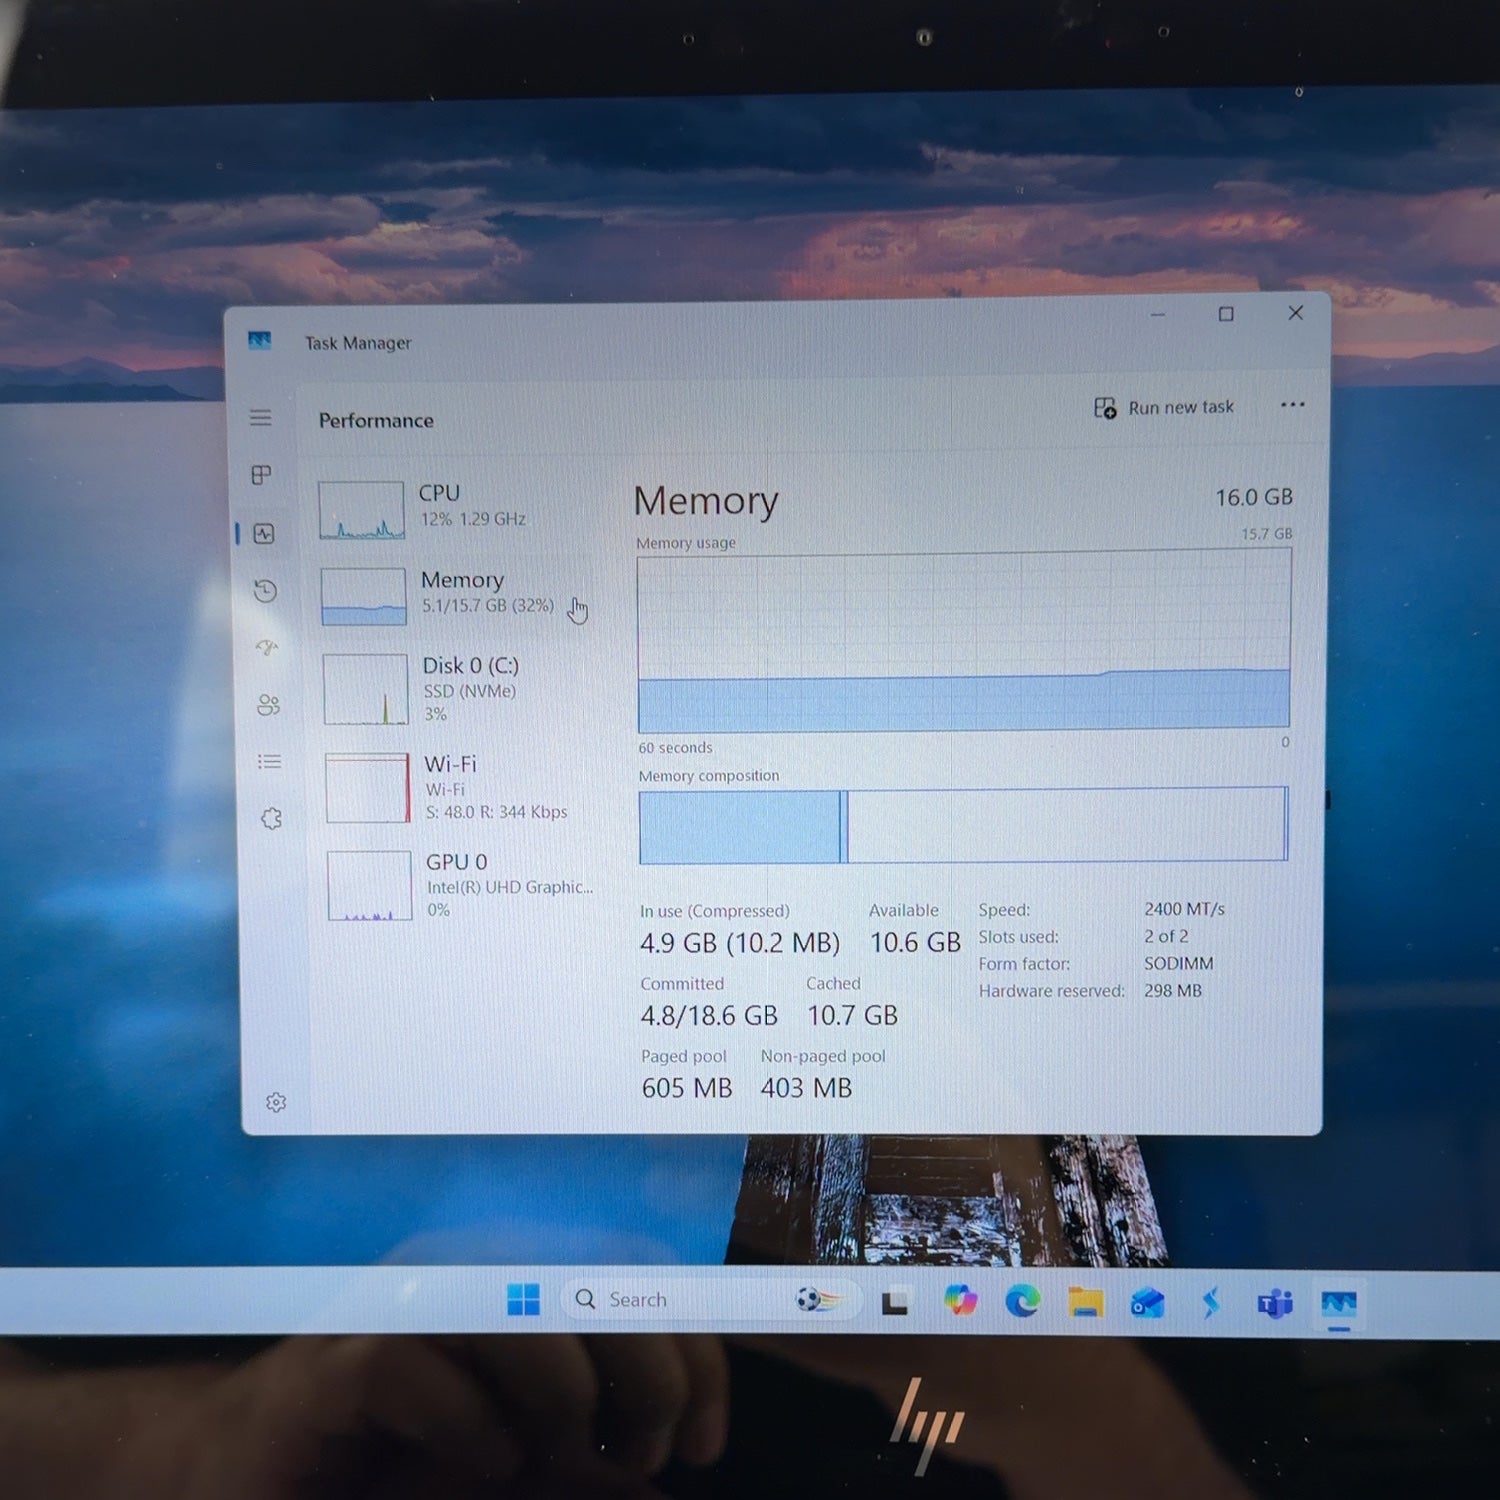
Task: Open Services puzzle icon in sidebar
Action: tap(271, 819)
